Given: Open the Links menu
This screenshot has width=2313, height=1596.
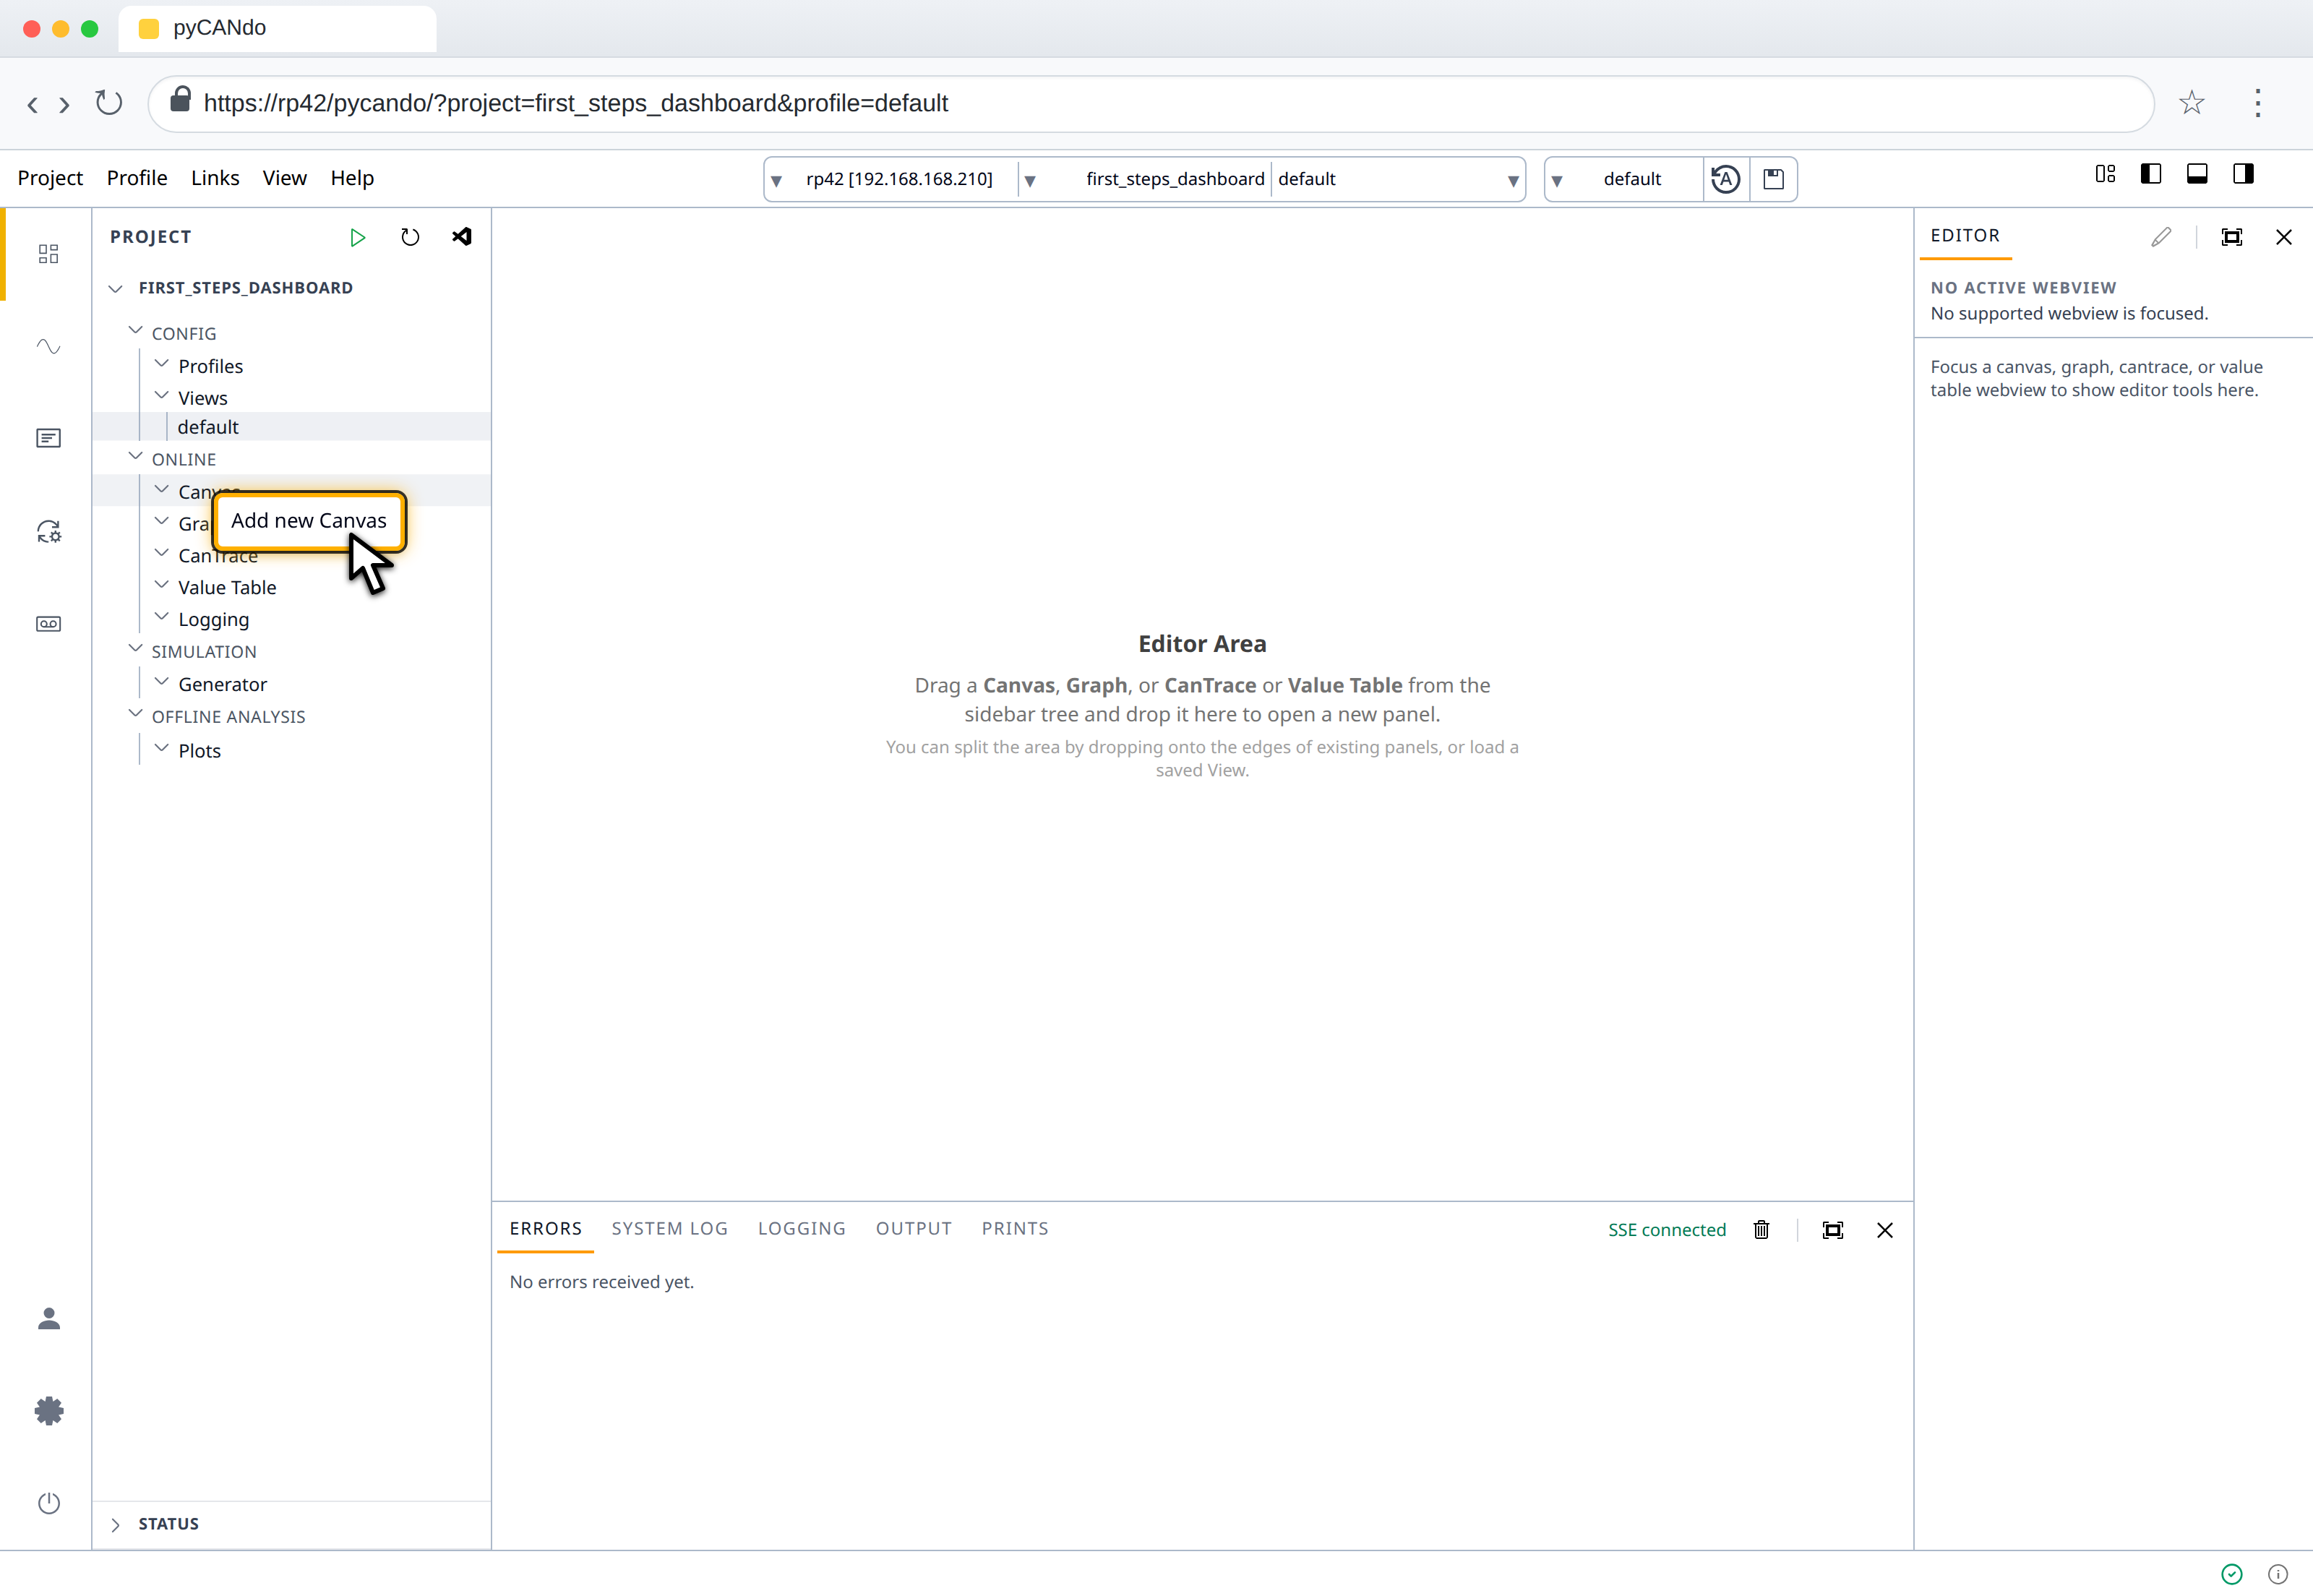Looking at the screenshot, I should point(215,178).
